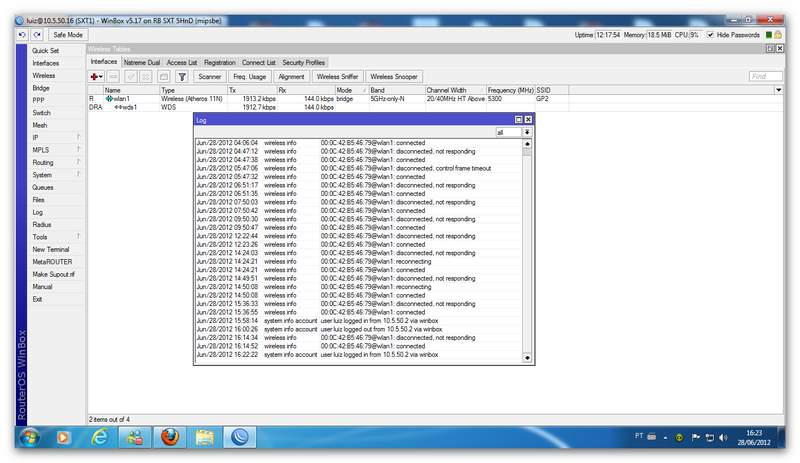Click the Safe Mode button

68,35
